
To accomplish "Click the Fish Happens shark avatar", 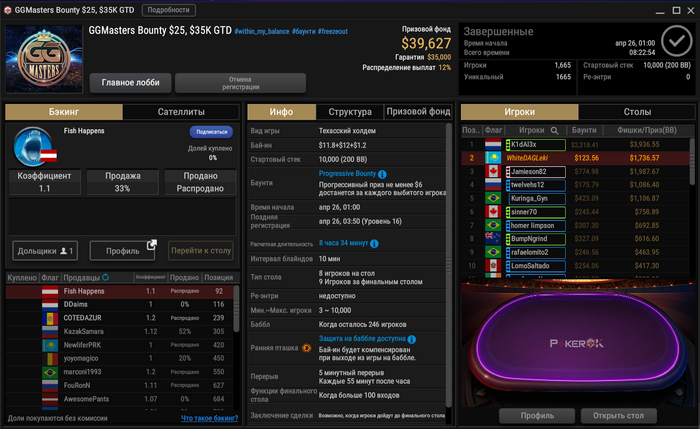I will (33, 147).
